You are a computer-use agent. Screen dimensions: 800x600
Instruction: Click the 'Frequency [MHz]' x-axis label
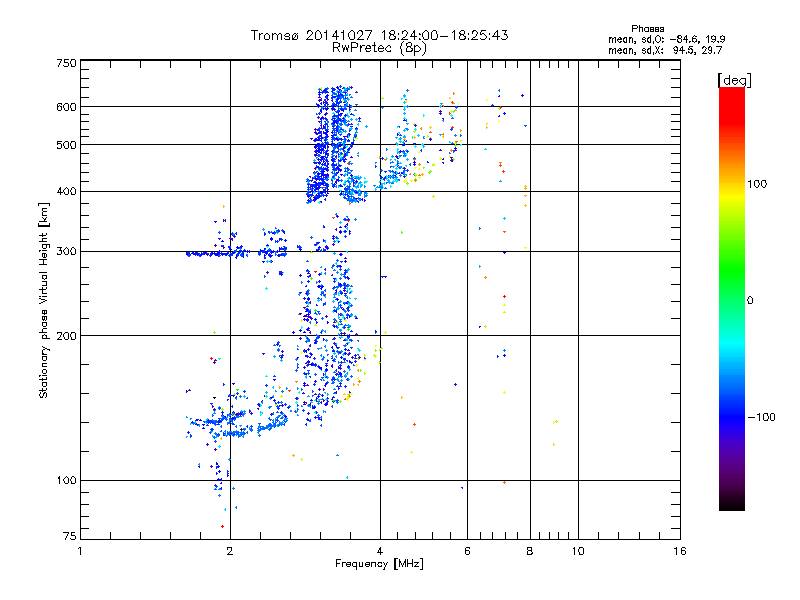coord(379,564)
